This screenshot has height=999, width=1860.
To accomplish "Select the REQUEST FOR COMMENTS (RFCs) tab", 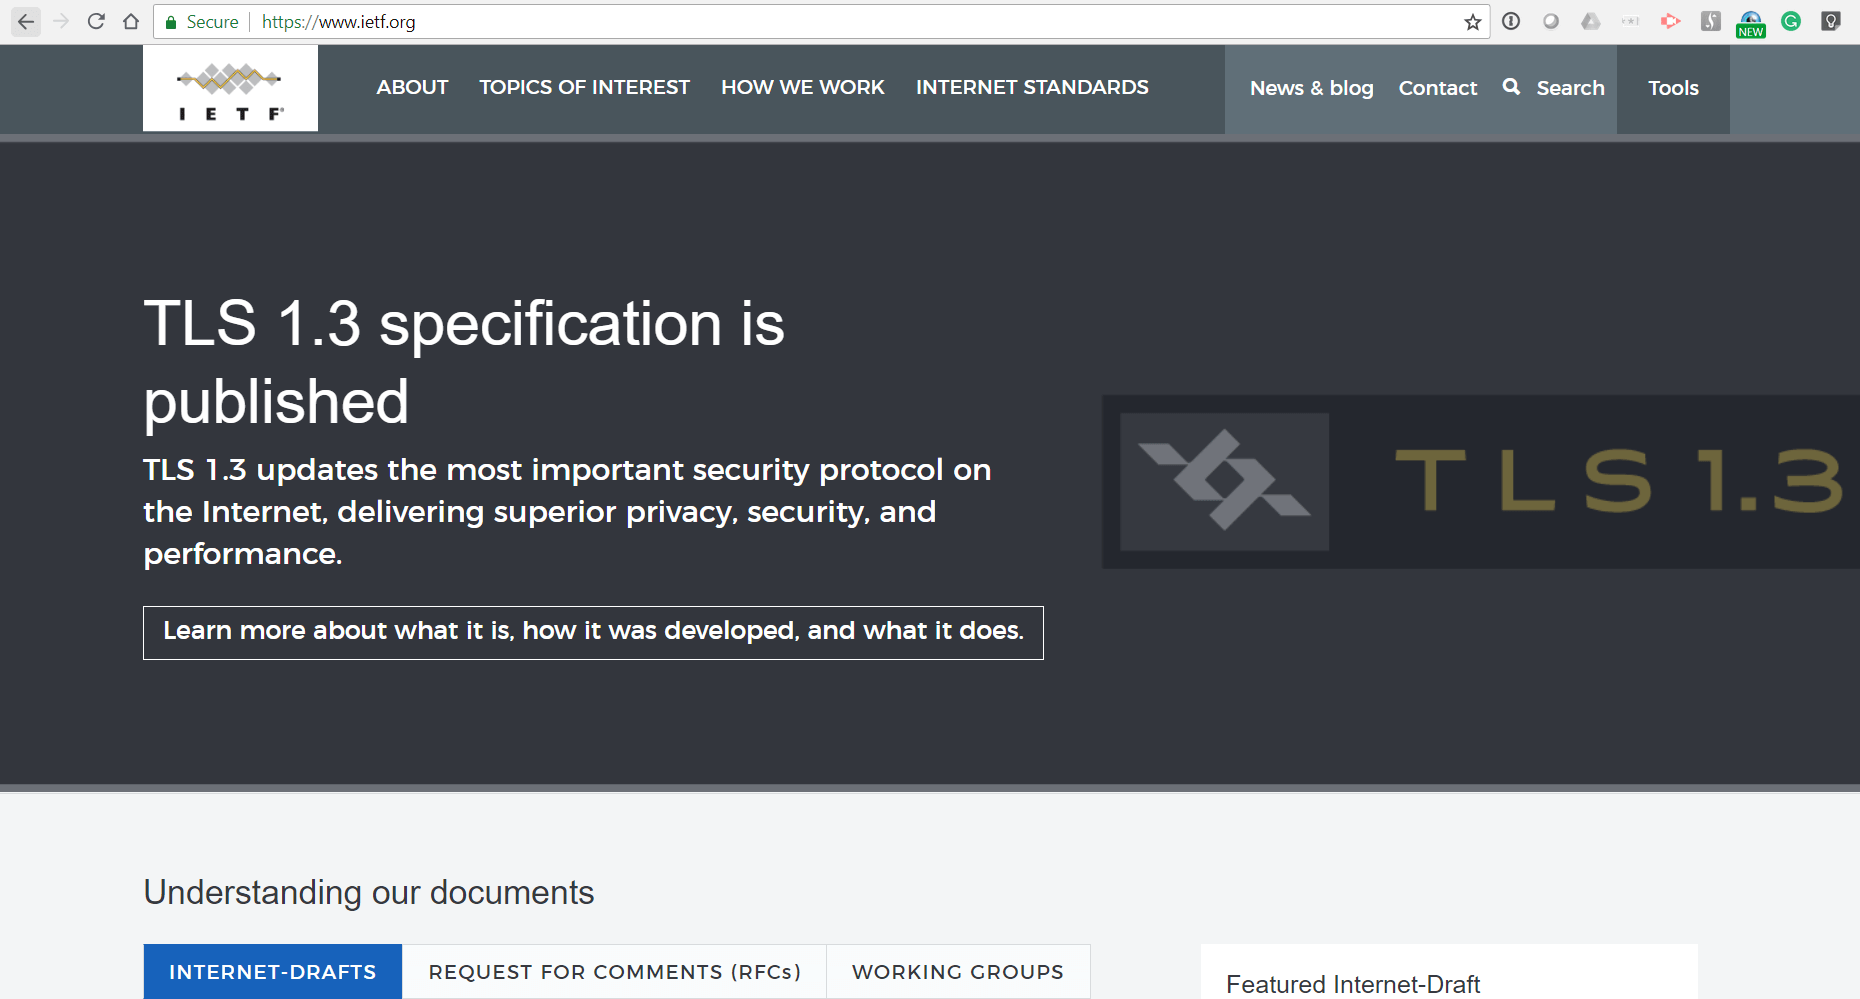I will (614, 972).
